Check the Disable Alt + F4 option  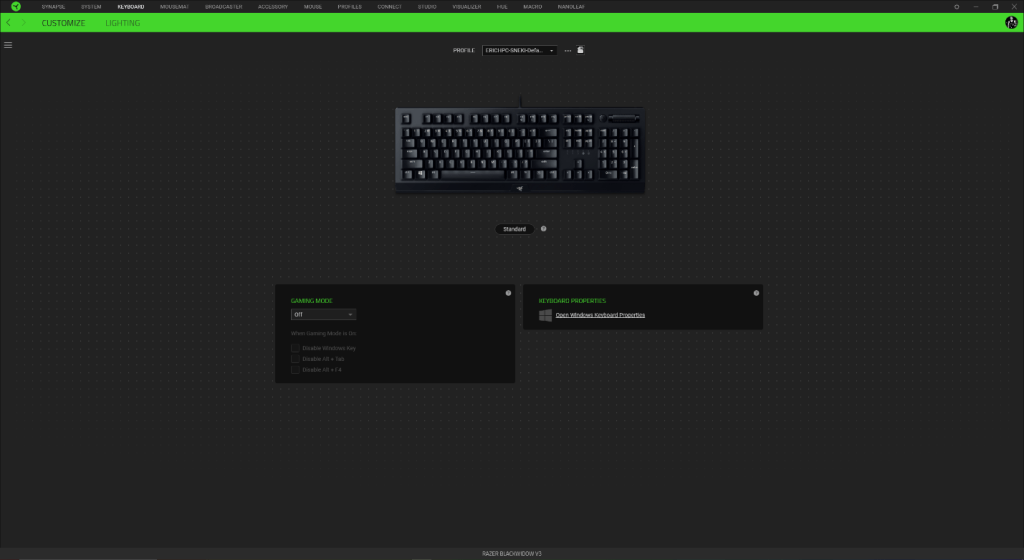295,369
